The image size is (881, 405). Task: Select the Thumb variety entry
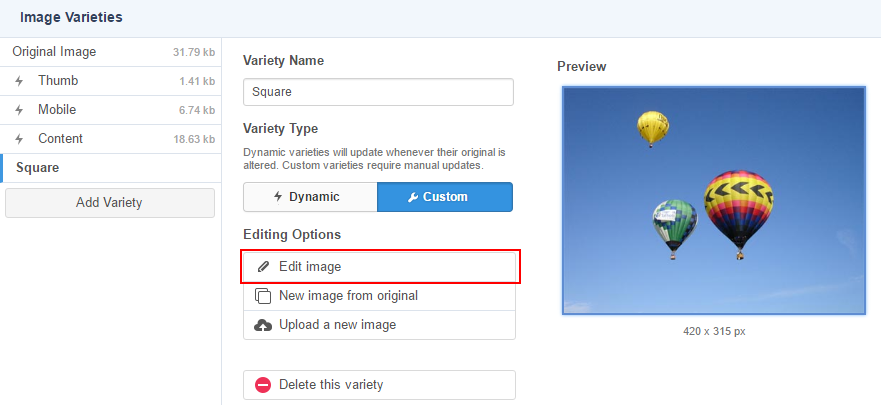(x=111, y=81)
